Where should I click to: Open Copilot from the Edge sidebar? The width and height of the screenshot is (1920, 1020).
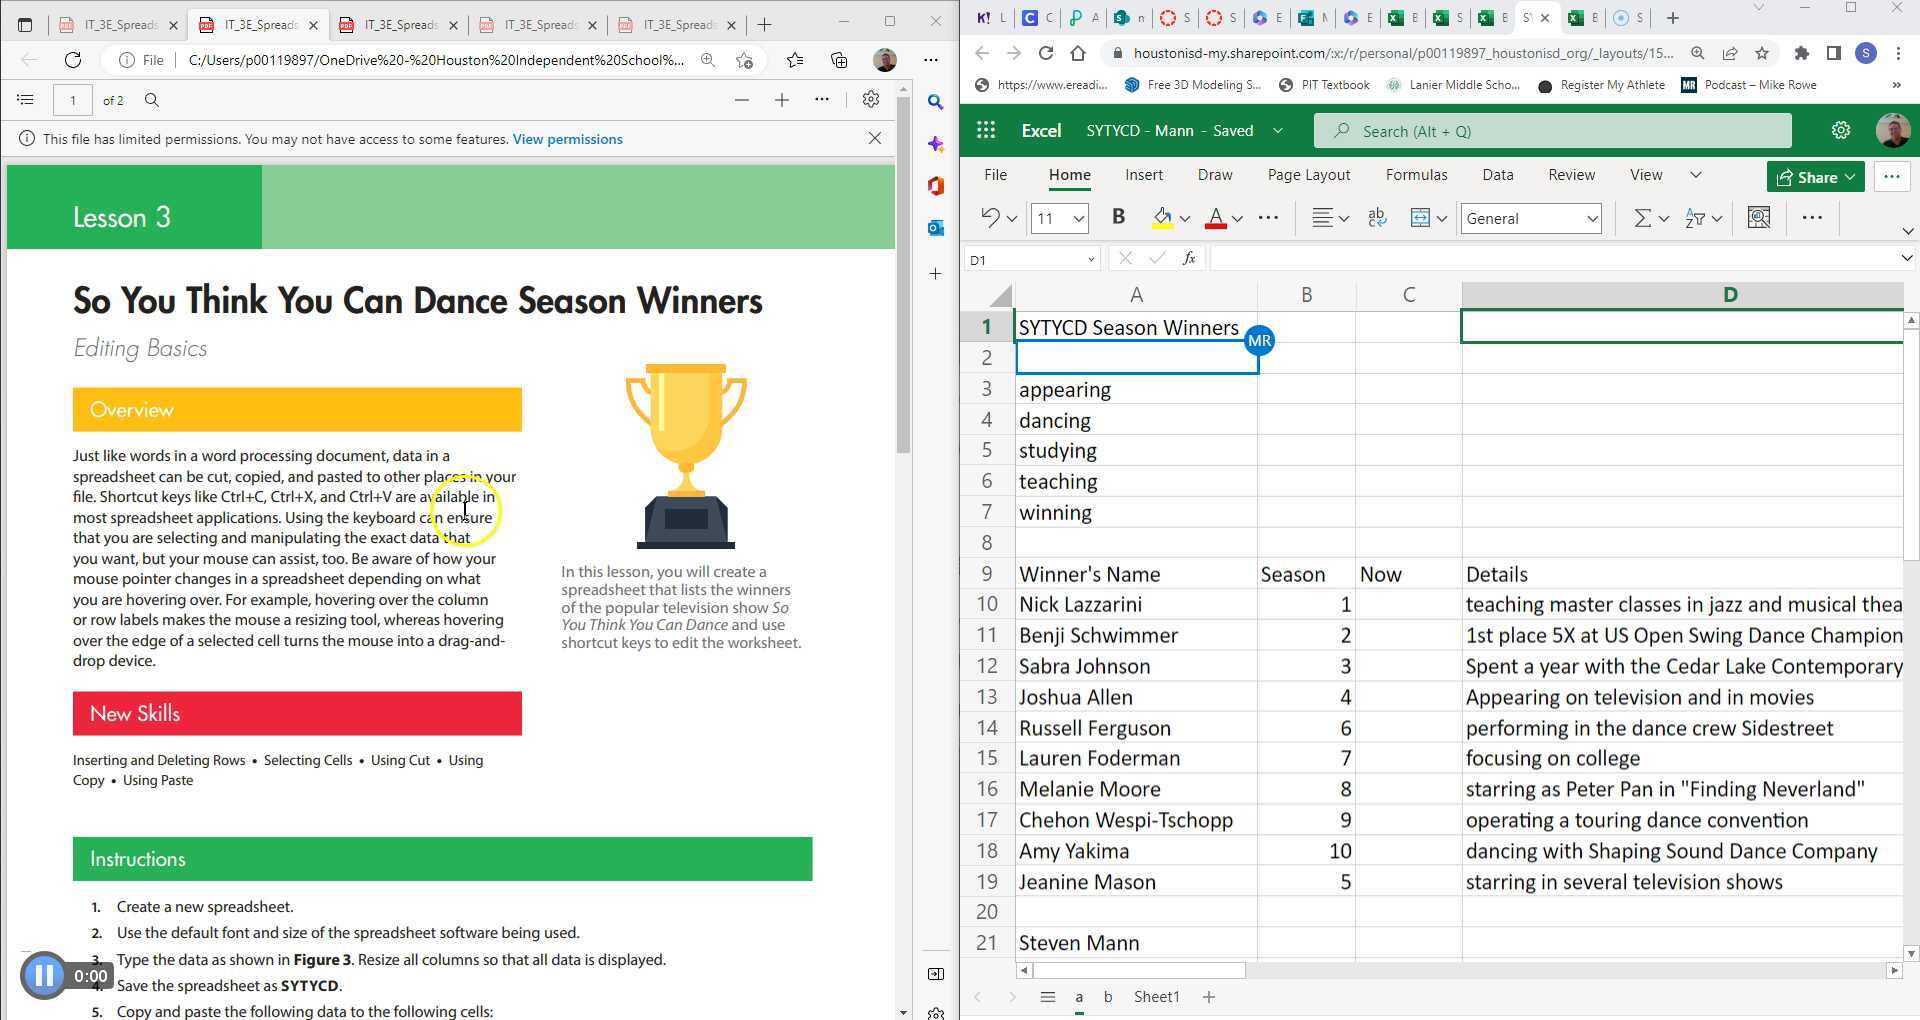tap(936, 145)
